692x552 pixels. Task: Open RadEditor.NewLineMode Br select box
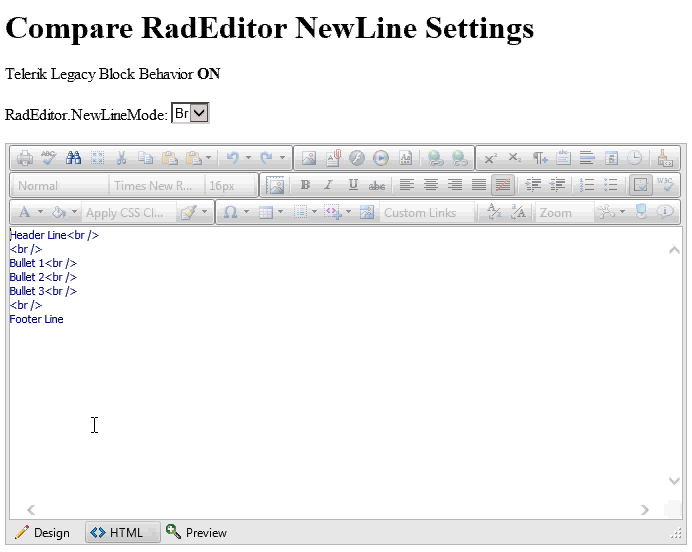pyautogui.click(x=190, y=113)
